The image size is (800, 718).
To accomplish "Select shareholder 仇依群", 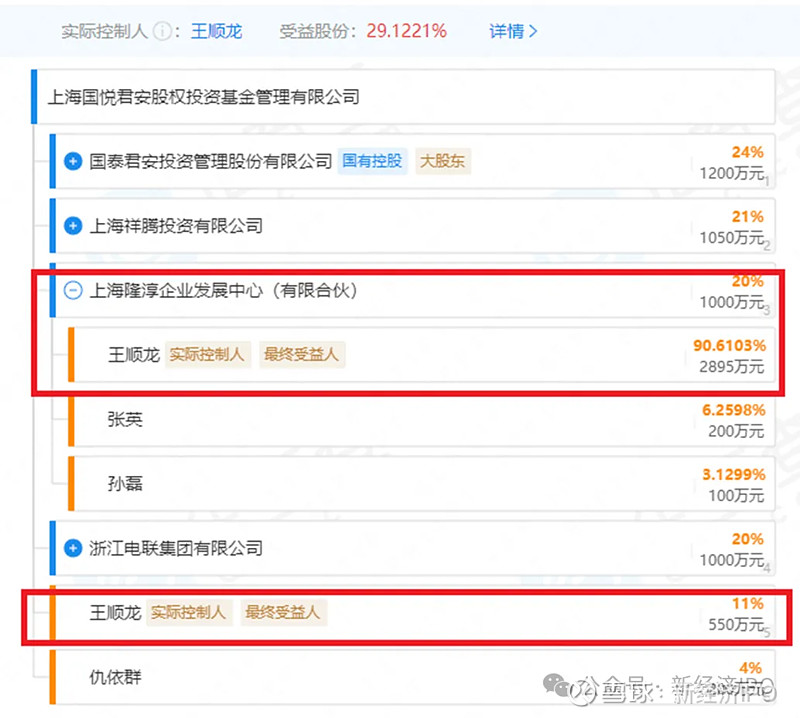I will pyautogui.click(x=116, y=677).
